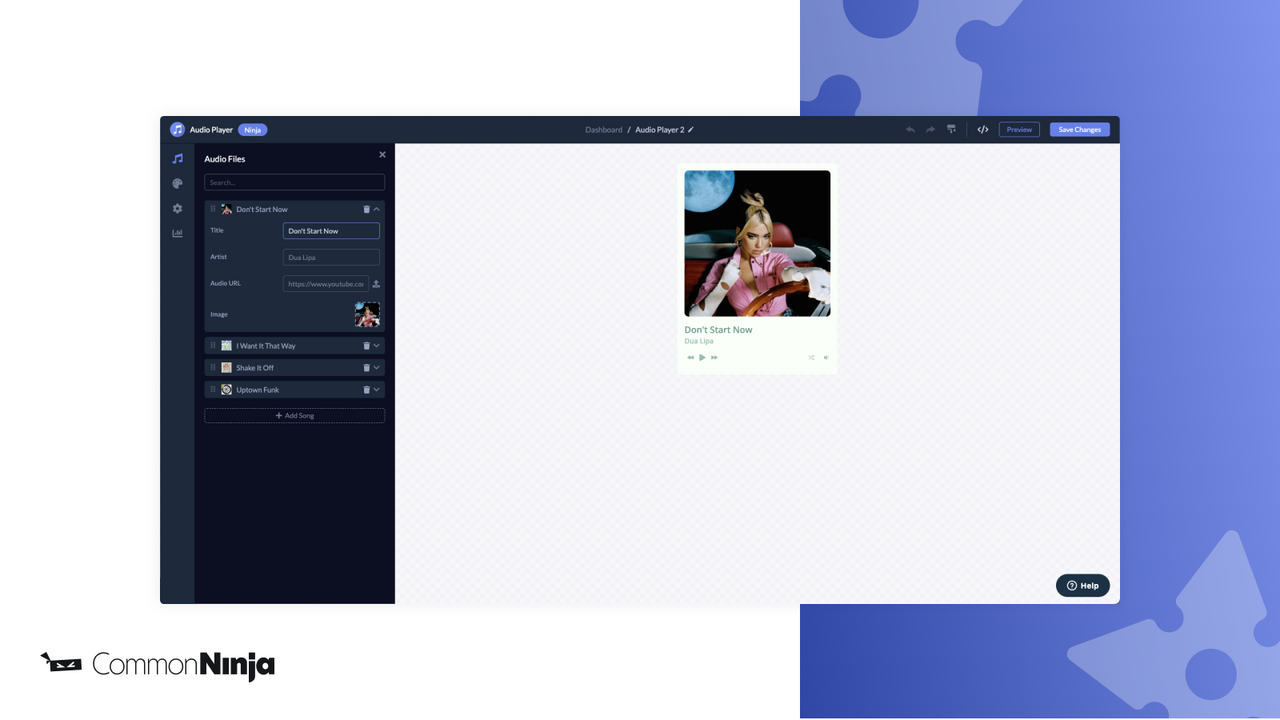Grab the drag handle for Don't Start Now

pos(213,209)
